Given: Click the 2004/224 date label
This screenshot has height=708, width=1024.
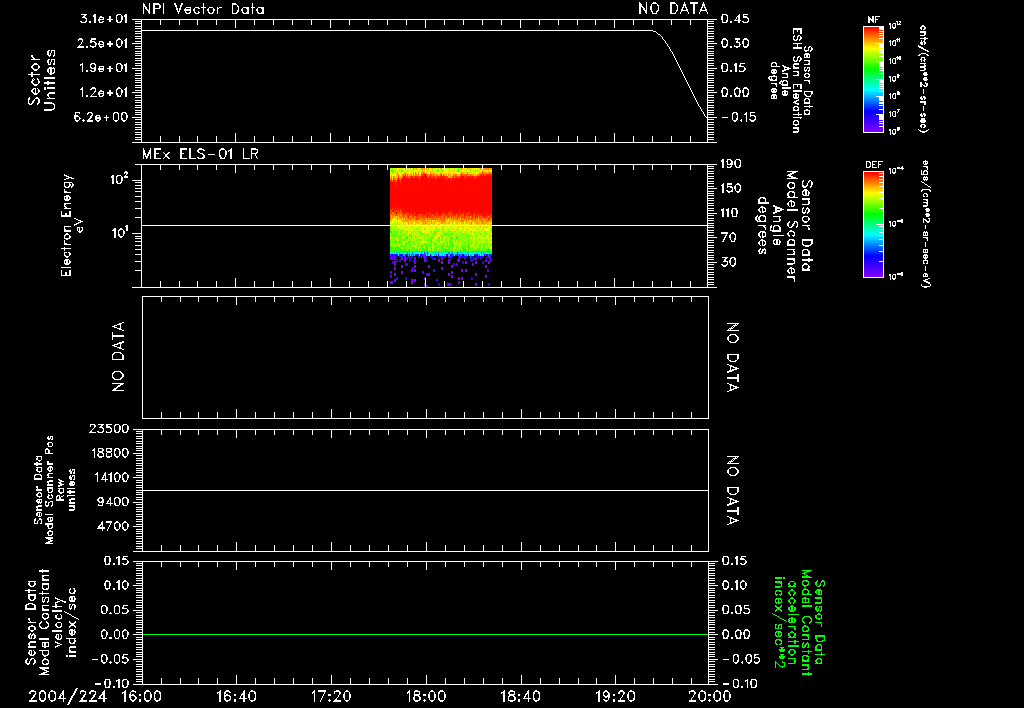Looking at the screenshot, I should 67,696.
